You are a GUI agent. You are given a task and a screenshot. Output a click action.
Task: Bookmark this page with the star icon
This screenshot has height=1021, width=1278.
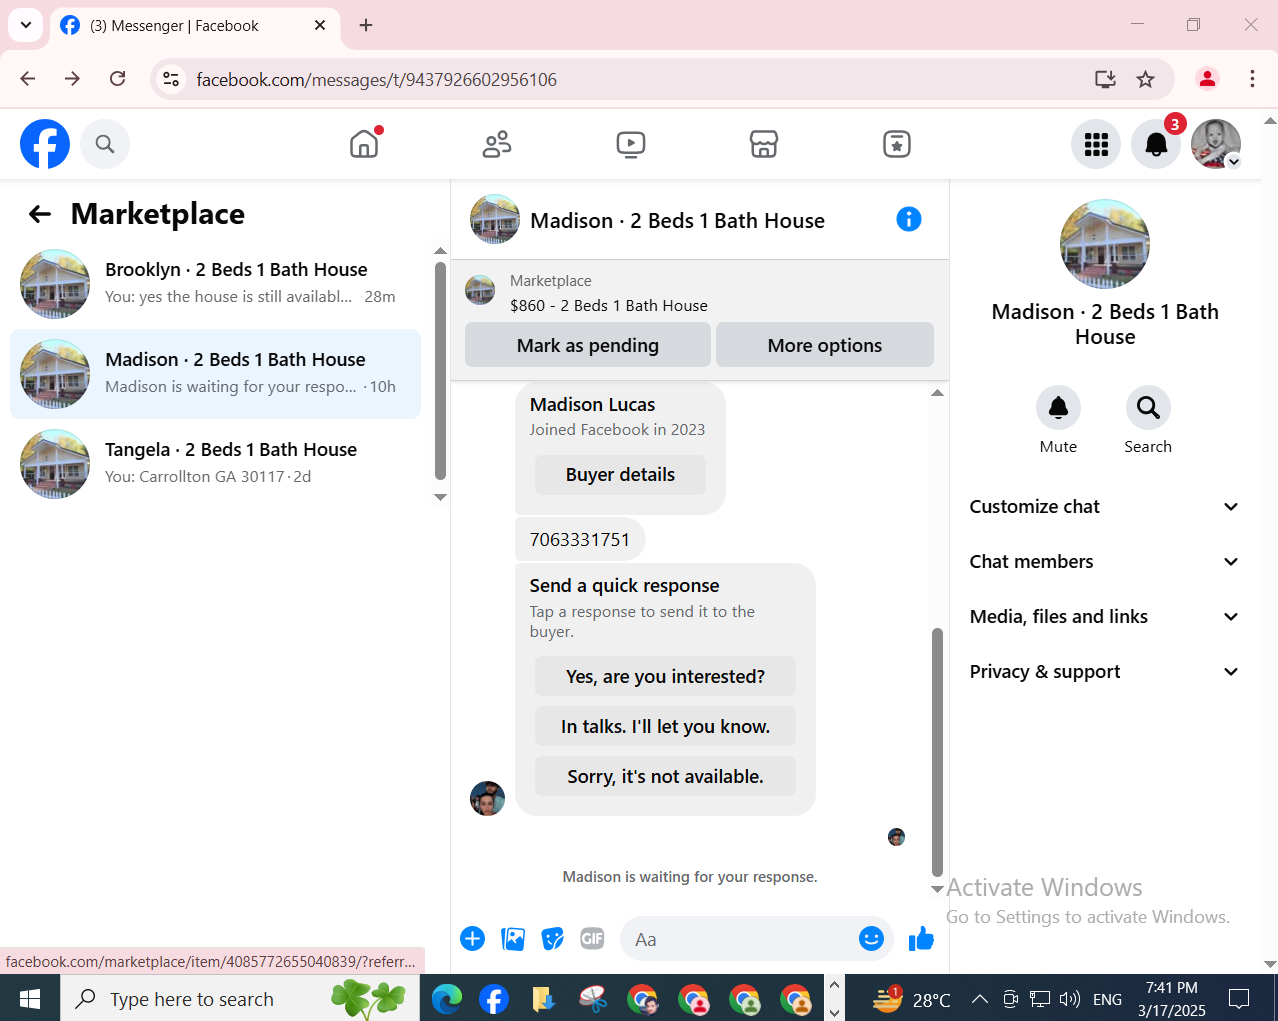1146,79
